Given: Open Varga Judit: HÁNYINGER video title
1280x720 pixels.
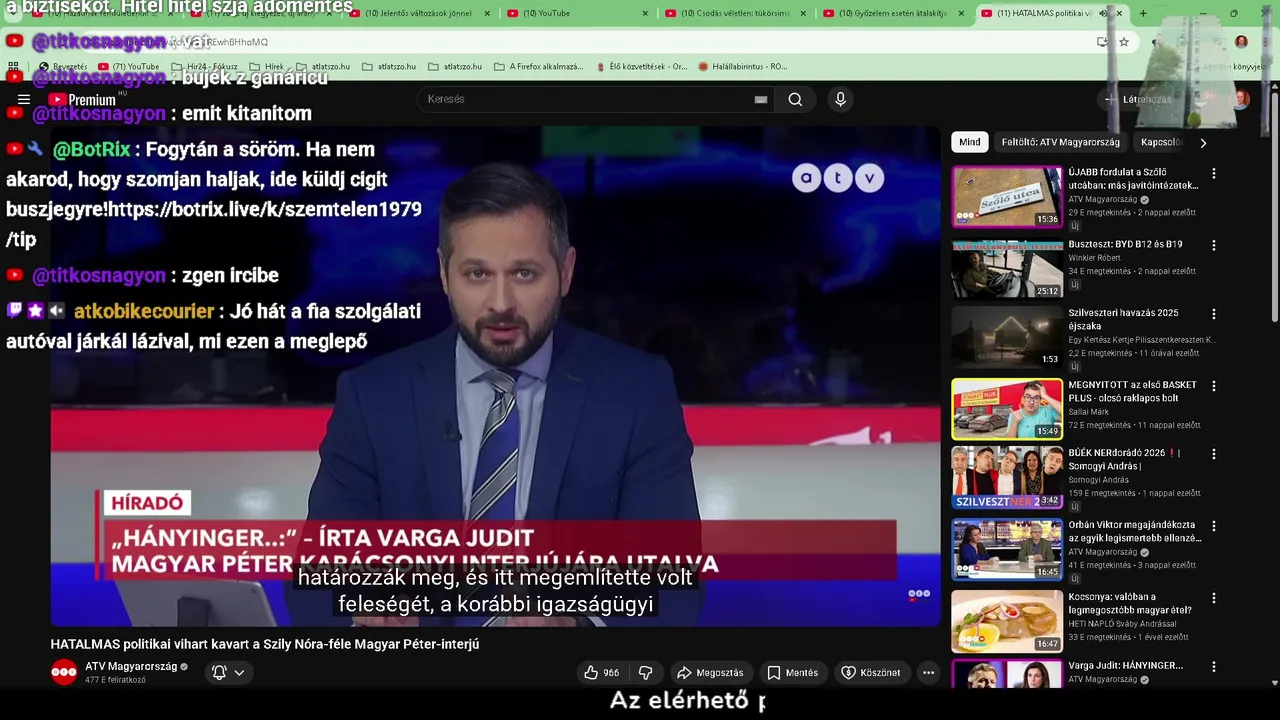Looking at the screenshot, I should click(1125, 665).
